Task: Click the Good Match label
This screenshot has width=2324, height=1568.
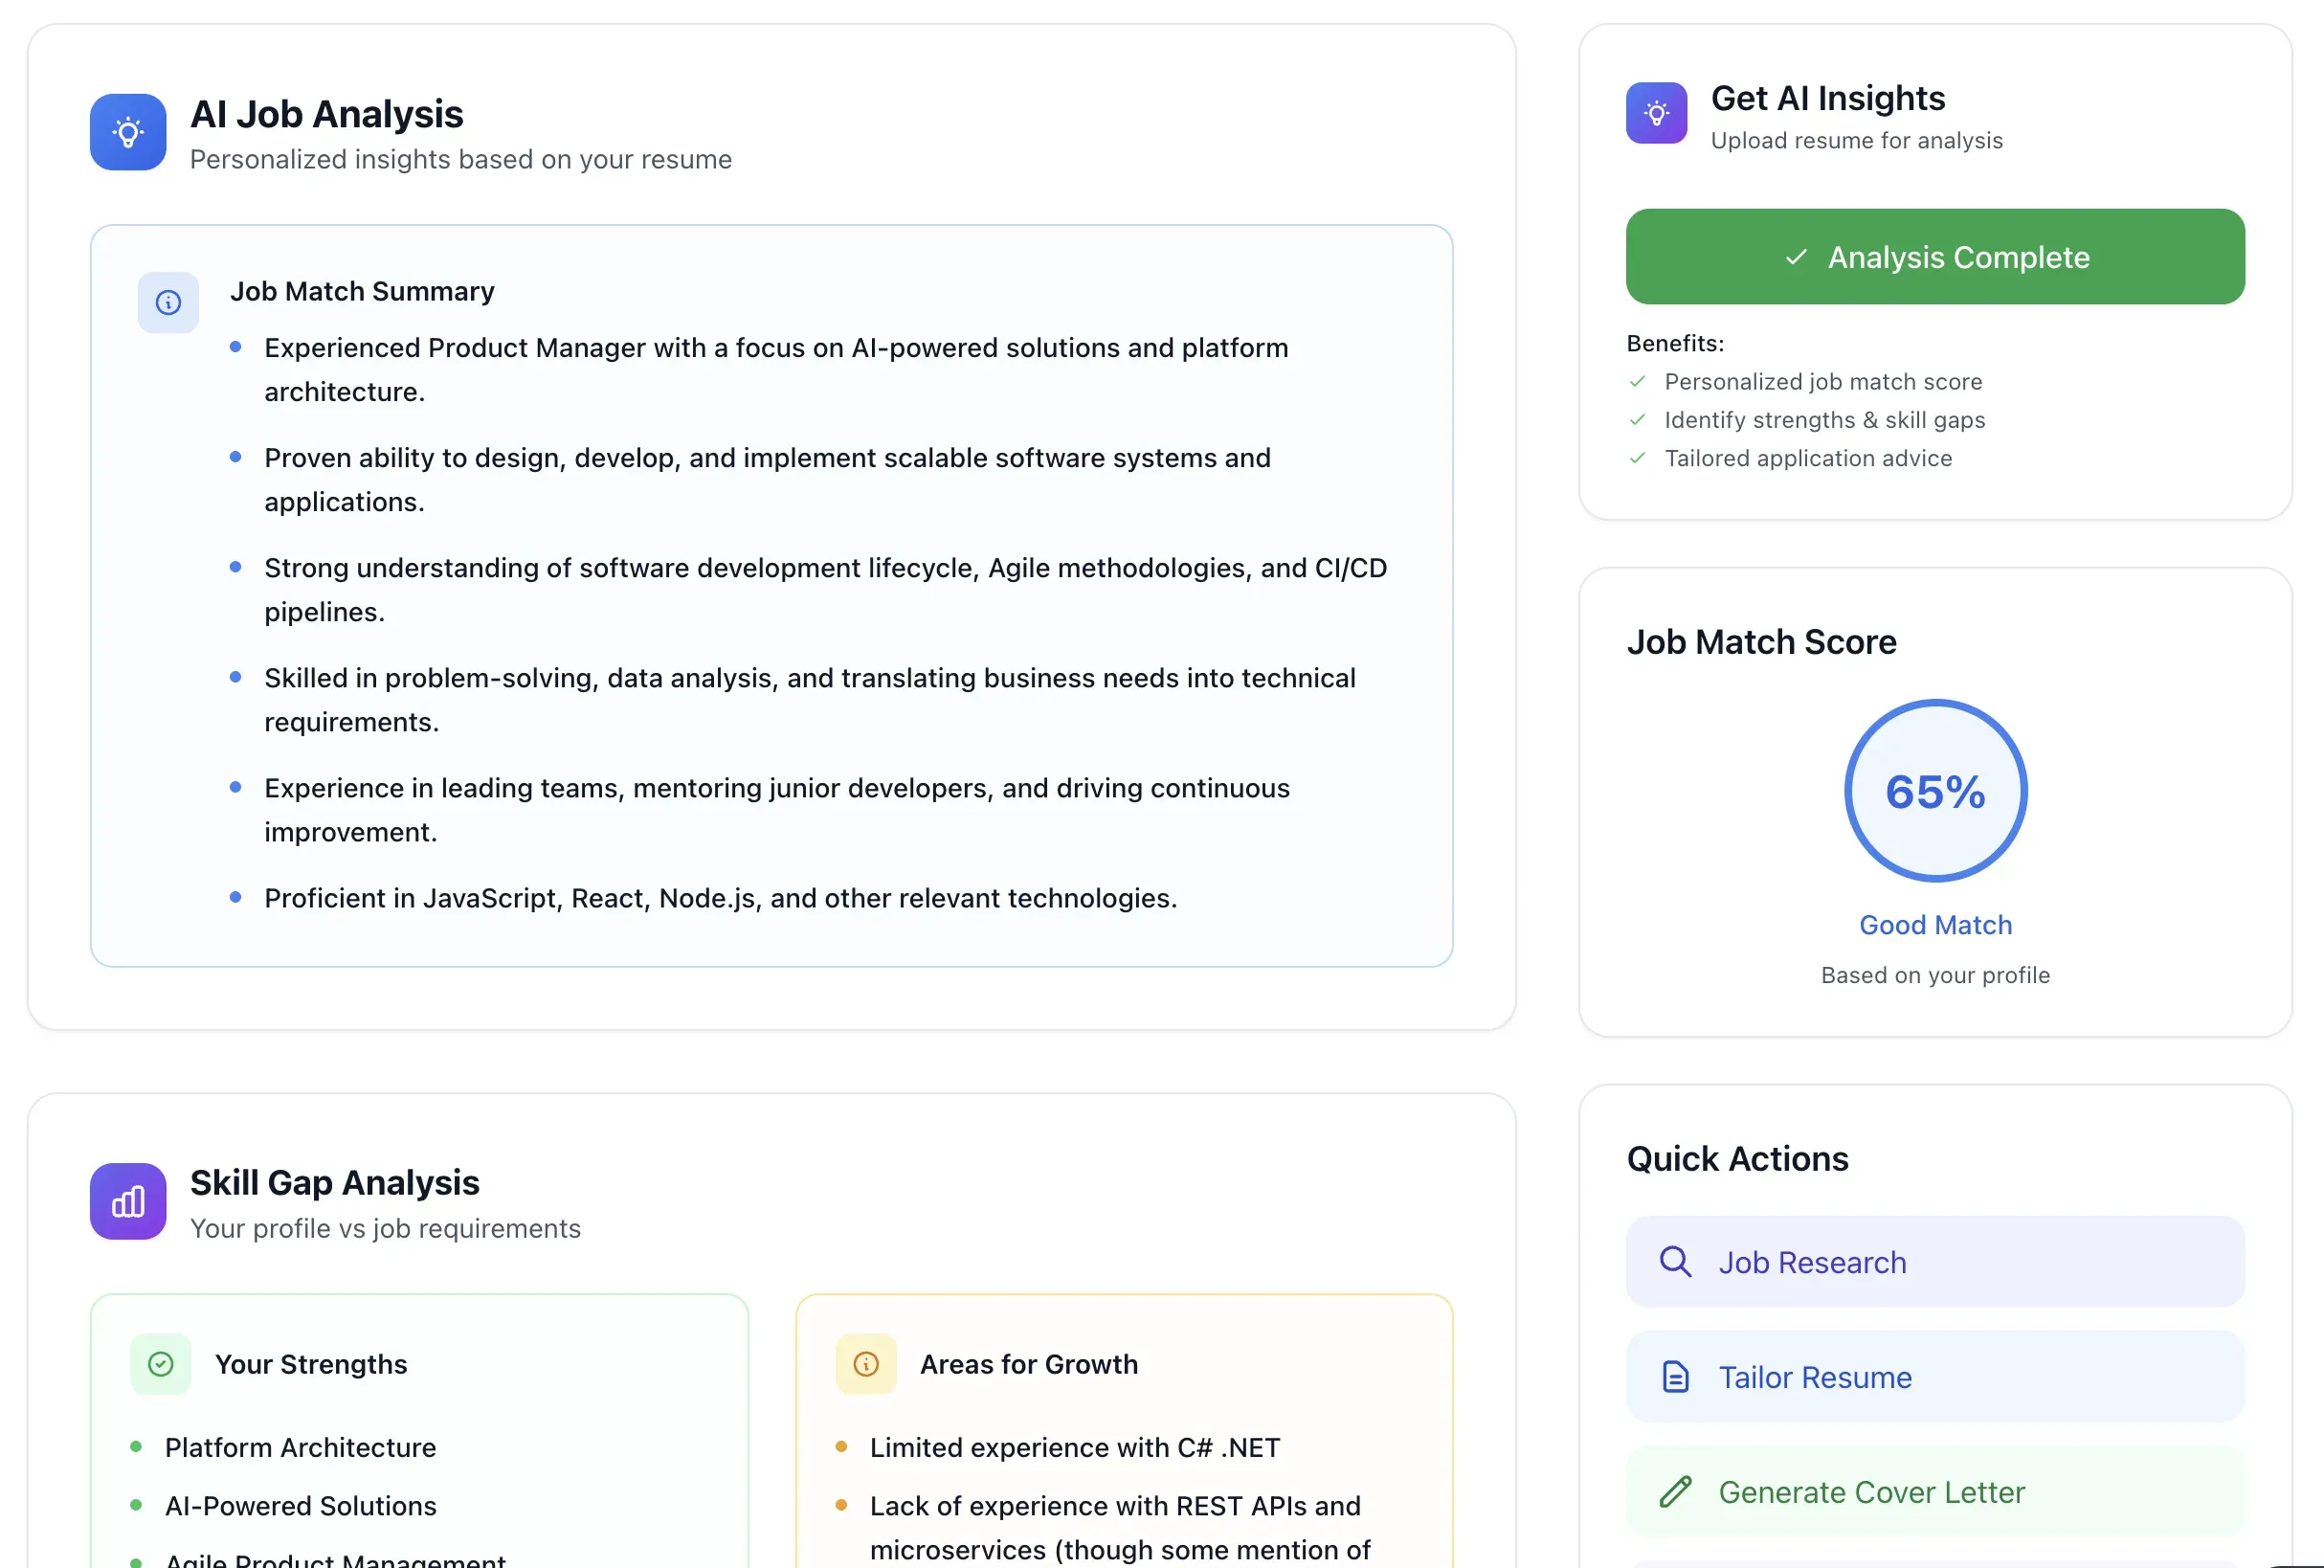Action: tap(1935, 925)
